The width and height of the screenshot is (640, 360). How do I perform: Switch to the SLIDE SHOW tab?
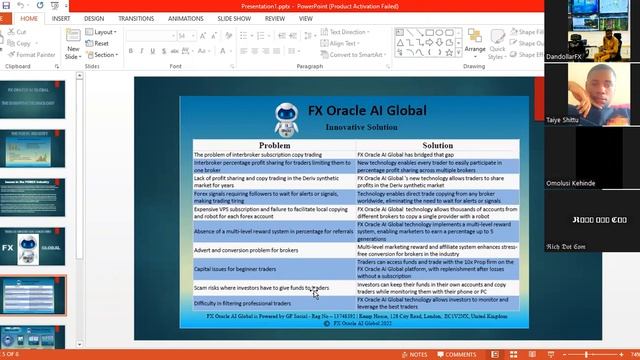[x=234, y=18]
